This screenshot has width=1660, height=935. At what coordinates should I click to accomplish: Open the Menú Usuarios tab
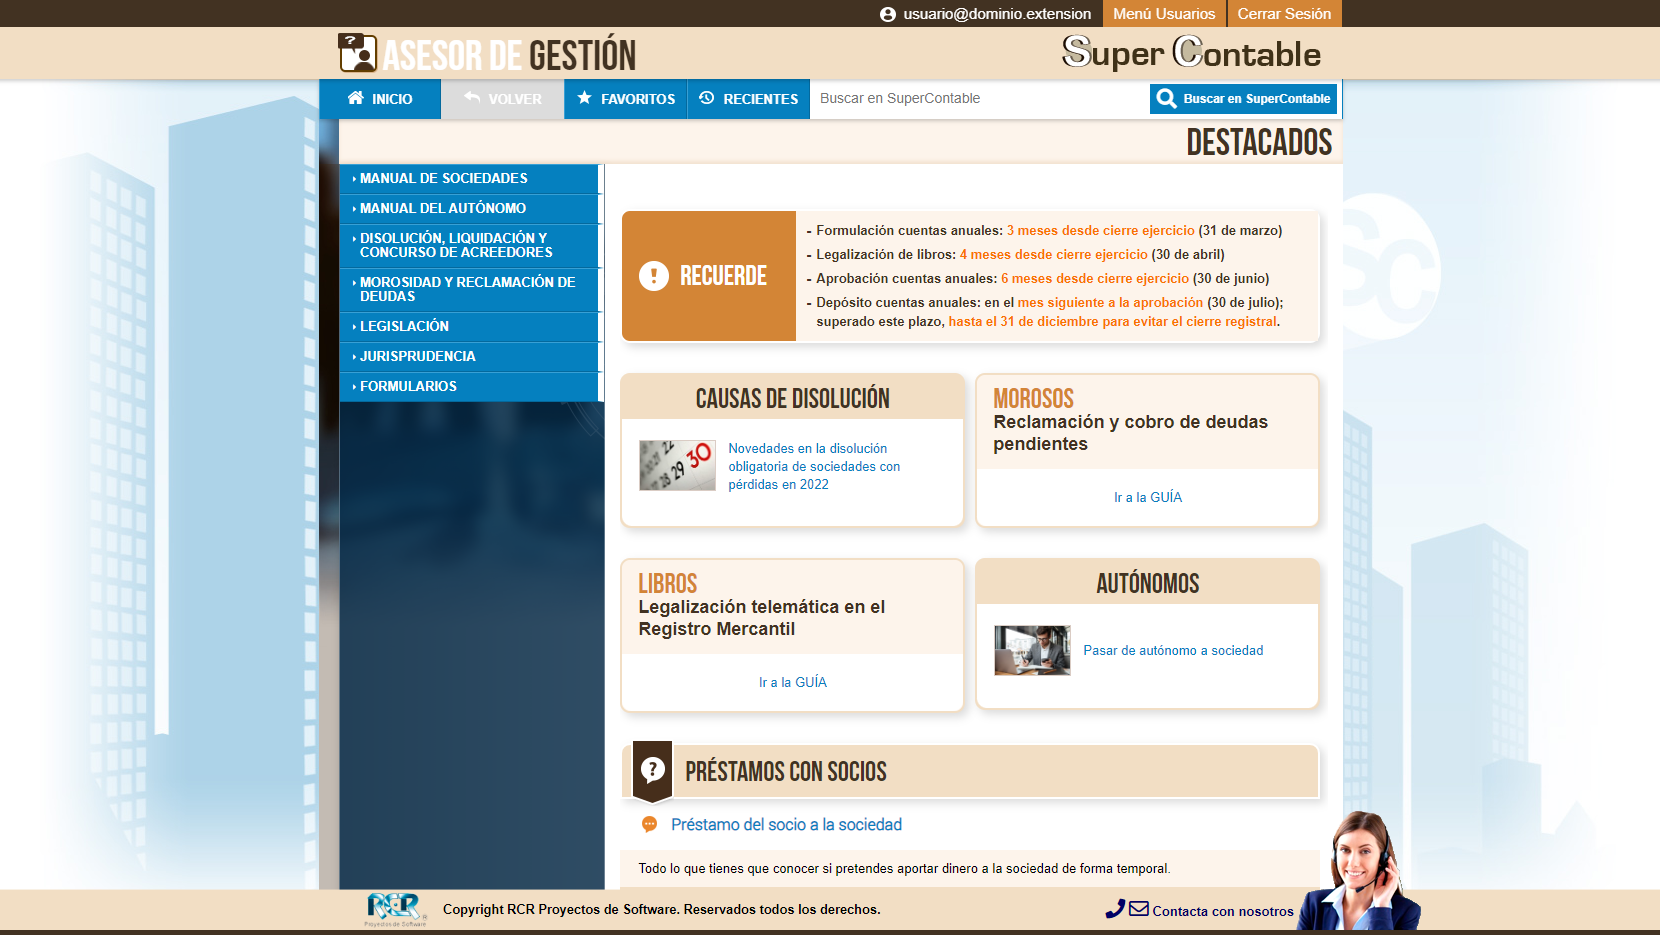coord(1164,14)
